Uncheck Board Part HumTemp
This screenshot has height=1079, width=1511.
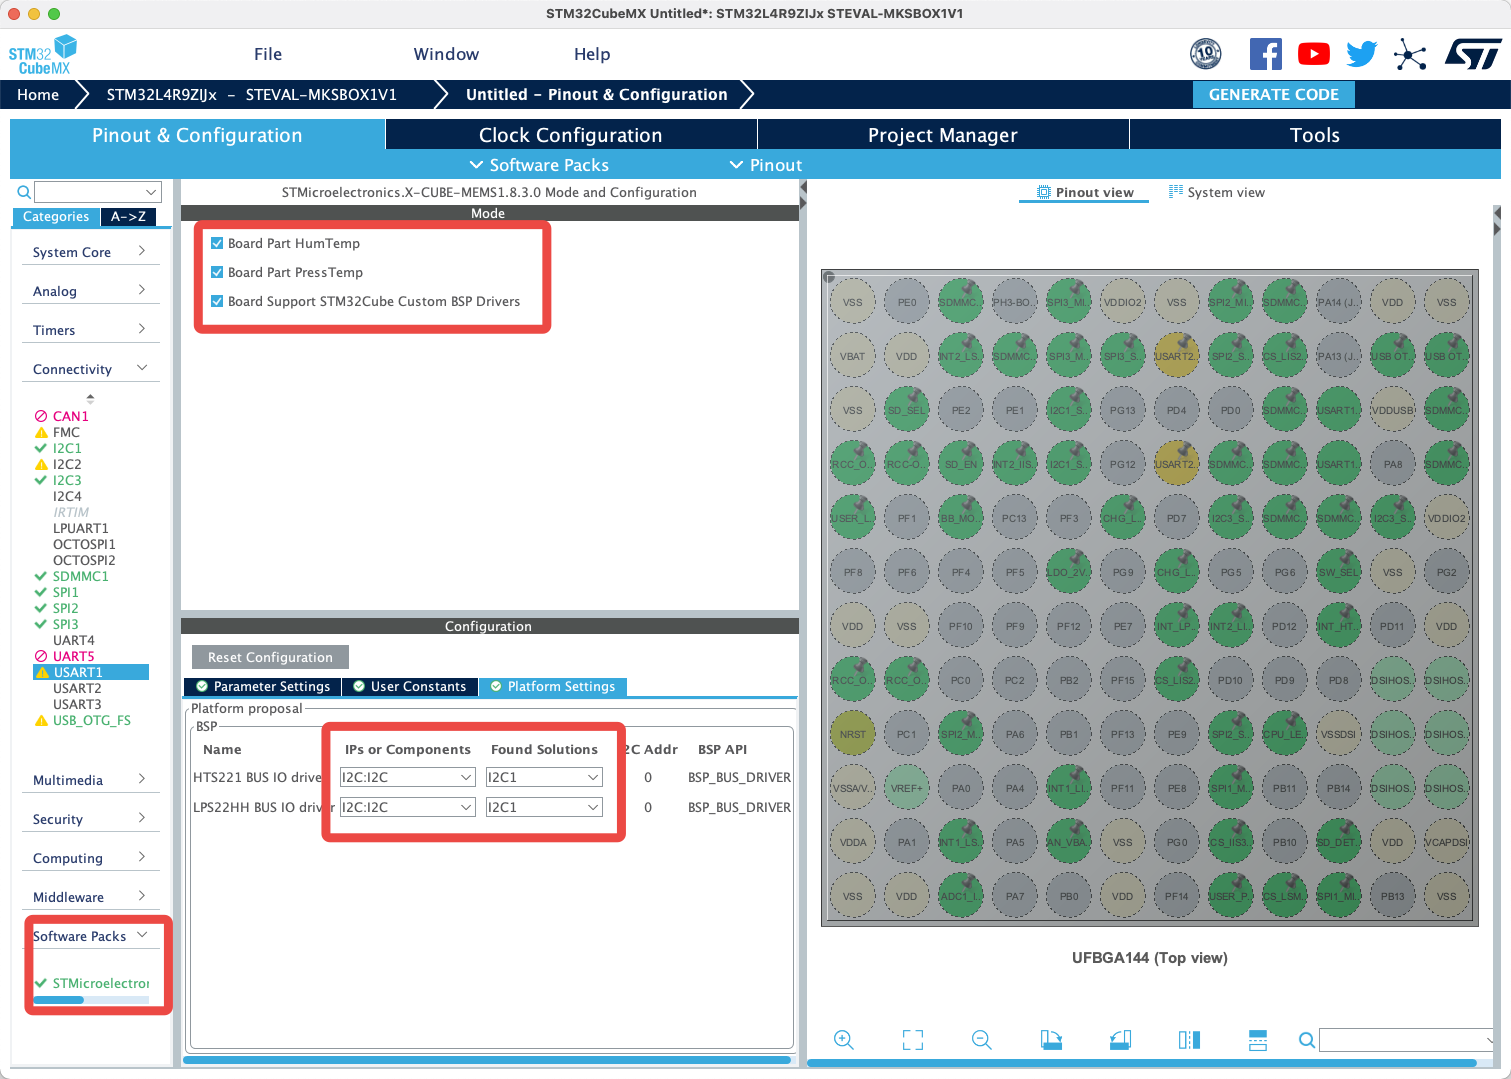(217, 243)
